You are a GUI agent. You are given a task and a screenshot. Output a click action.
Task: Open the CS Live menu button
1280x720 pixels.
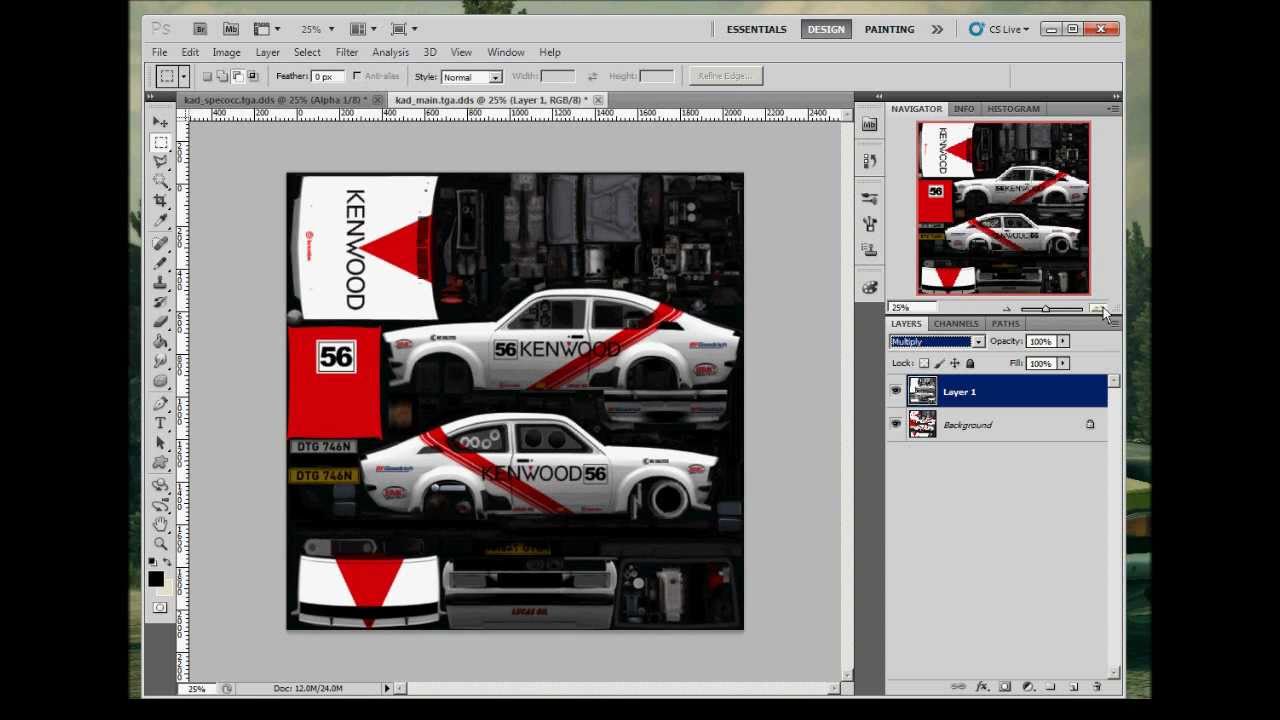(x=999, y=29)
